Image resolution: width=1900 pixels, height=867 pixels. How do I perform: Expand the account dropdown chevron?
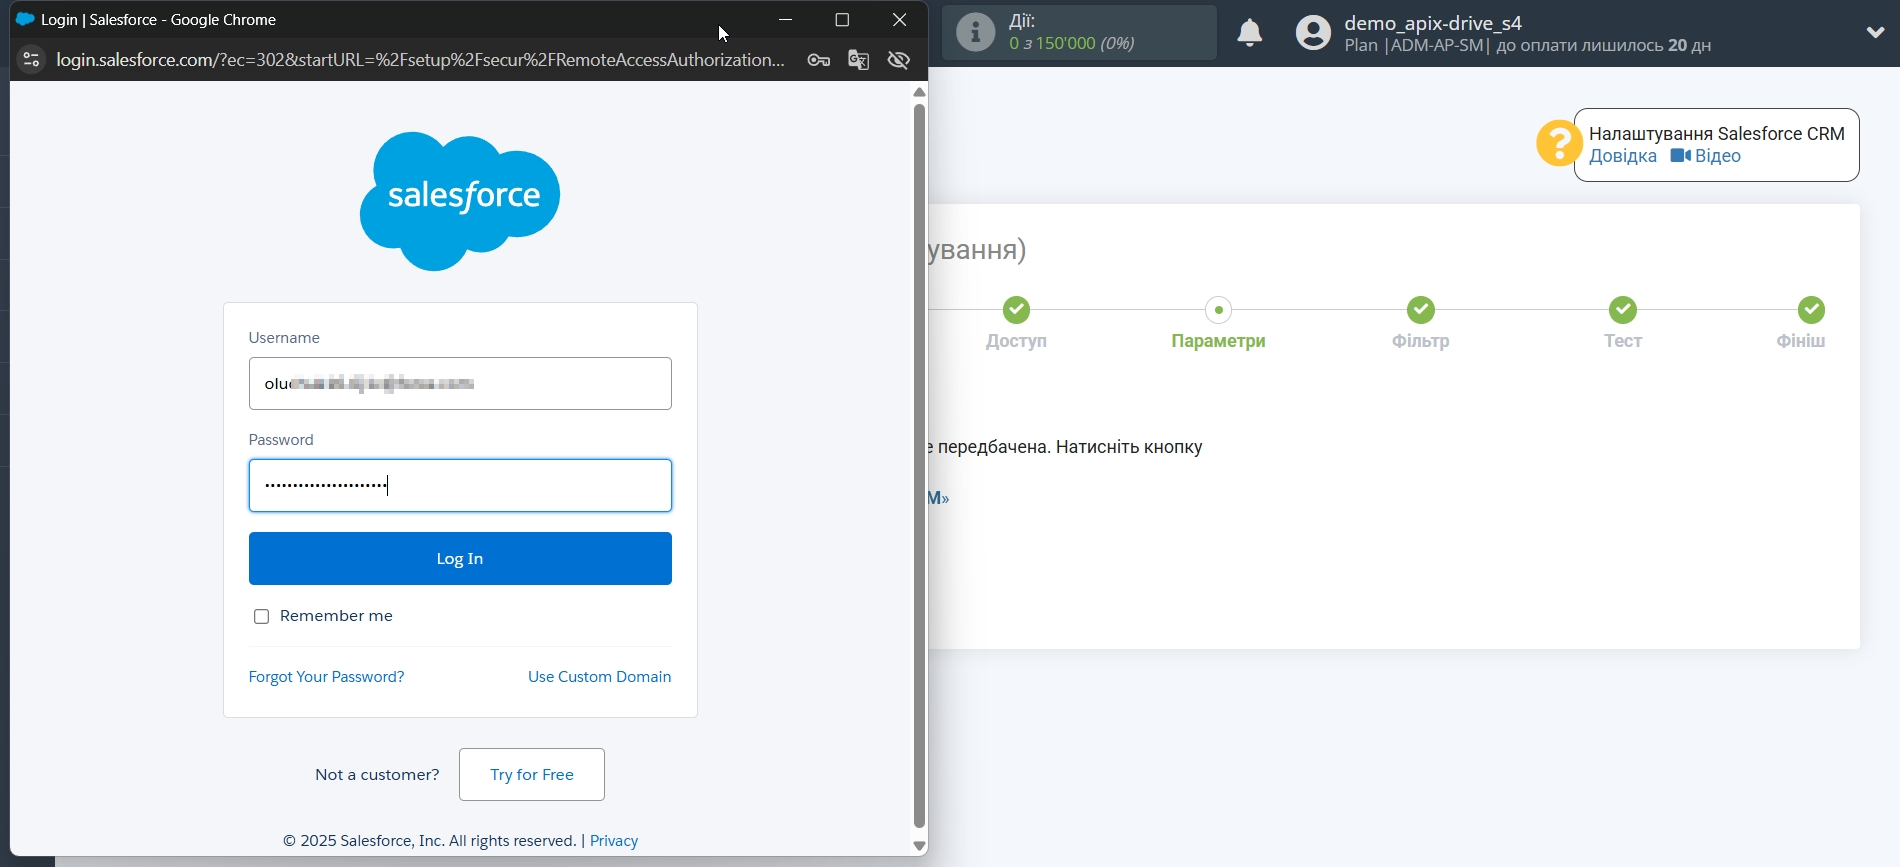pos(1875,32)
